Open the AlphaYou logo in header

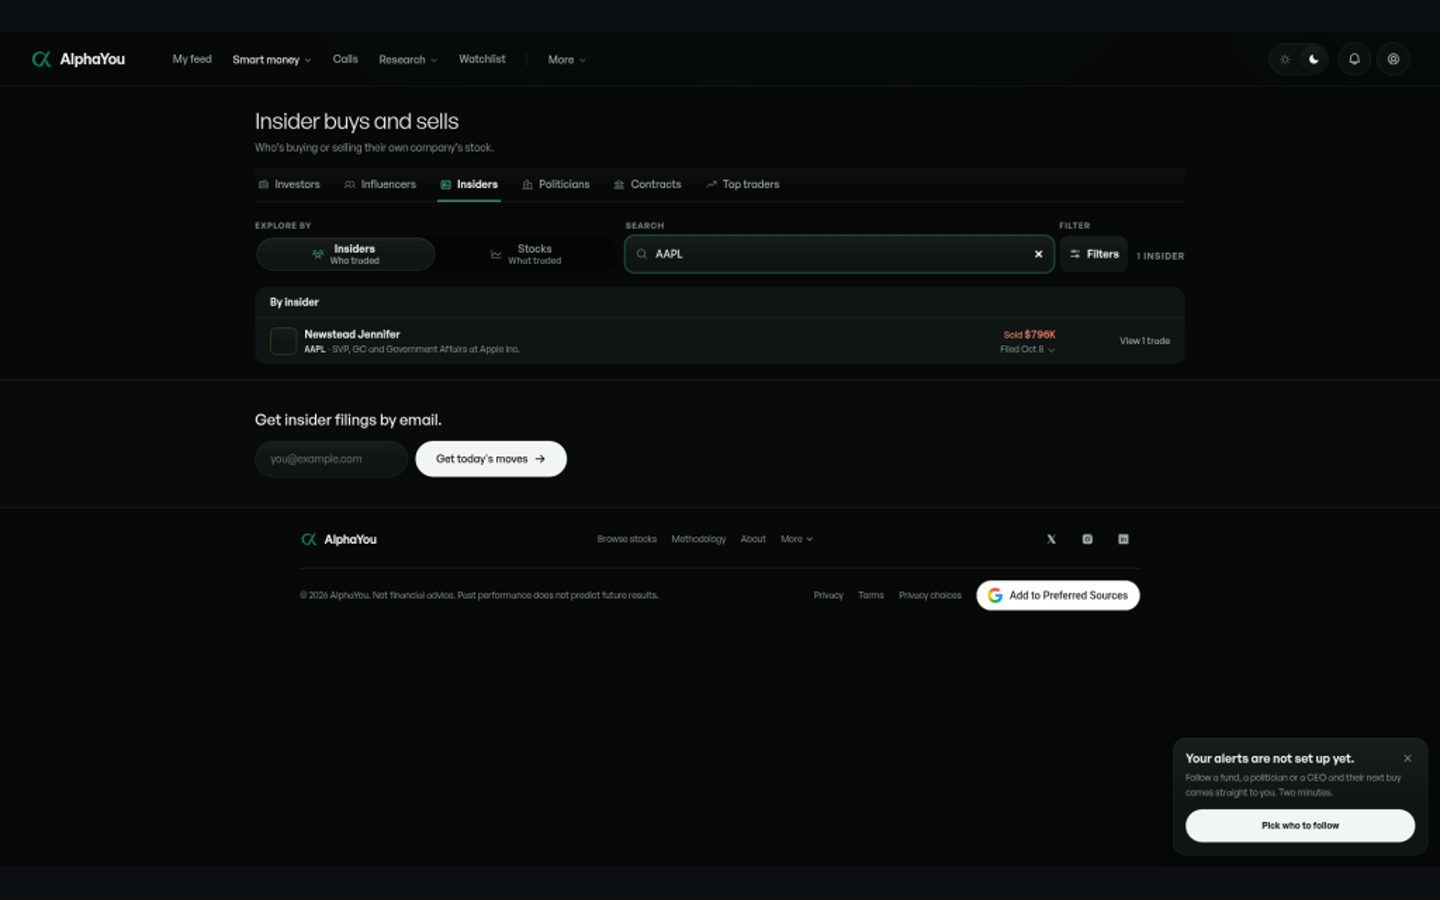click(x=78, y=59)
